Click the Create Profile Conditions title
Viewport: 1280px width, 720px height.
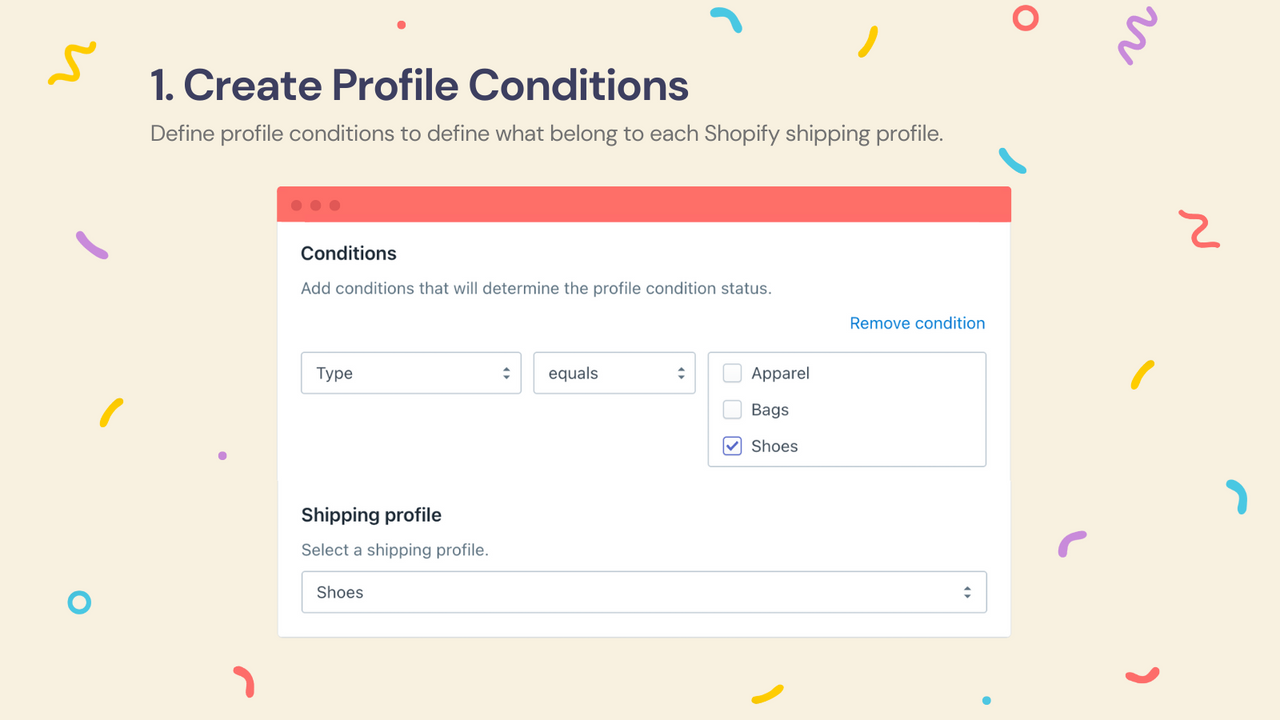click(x=419, y=86)
